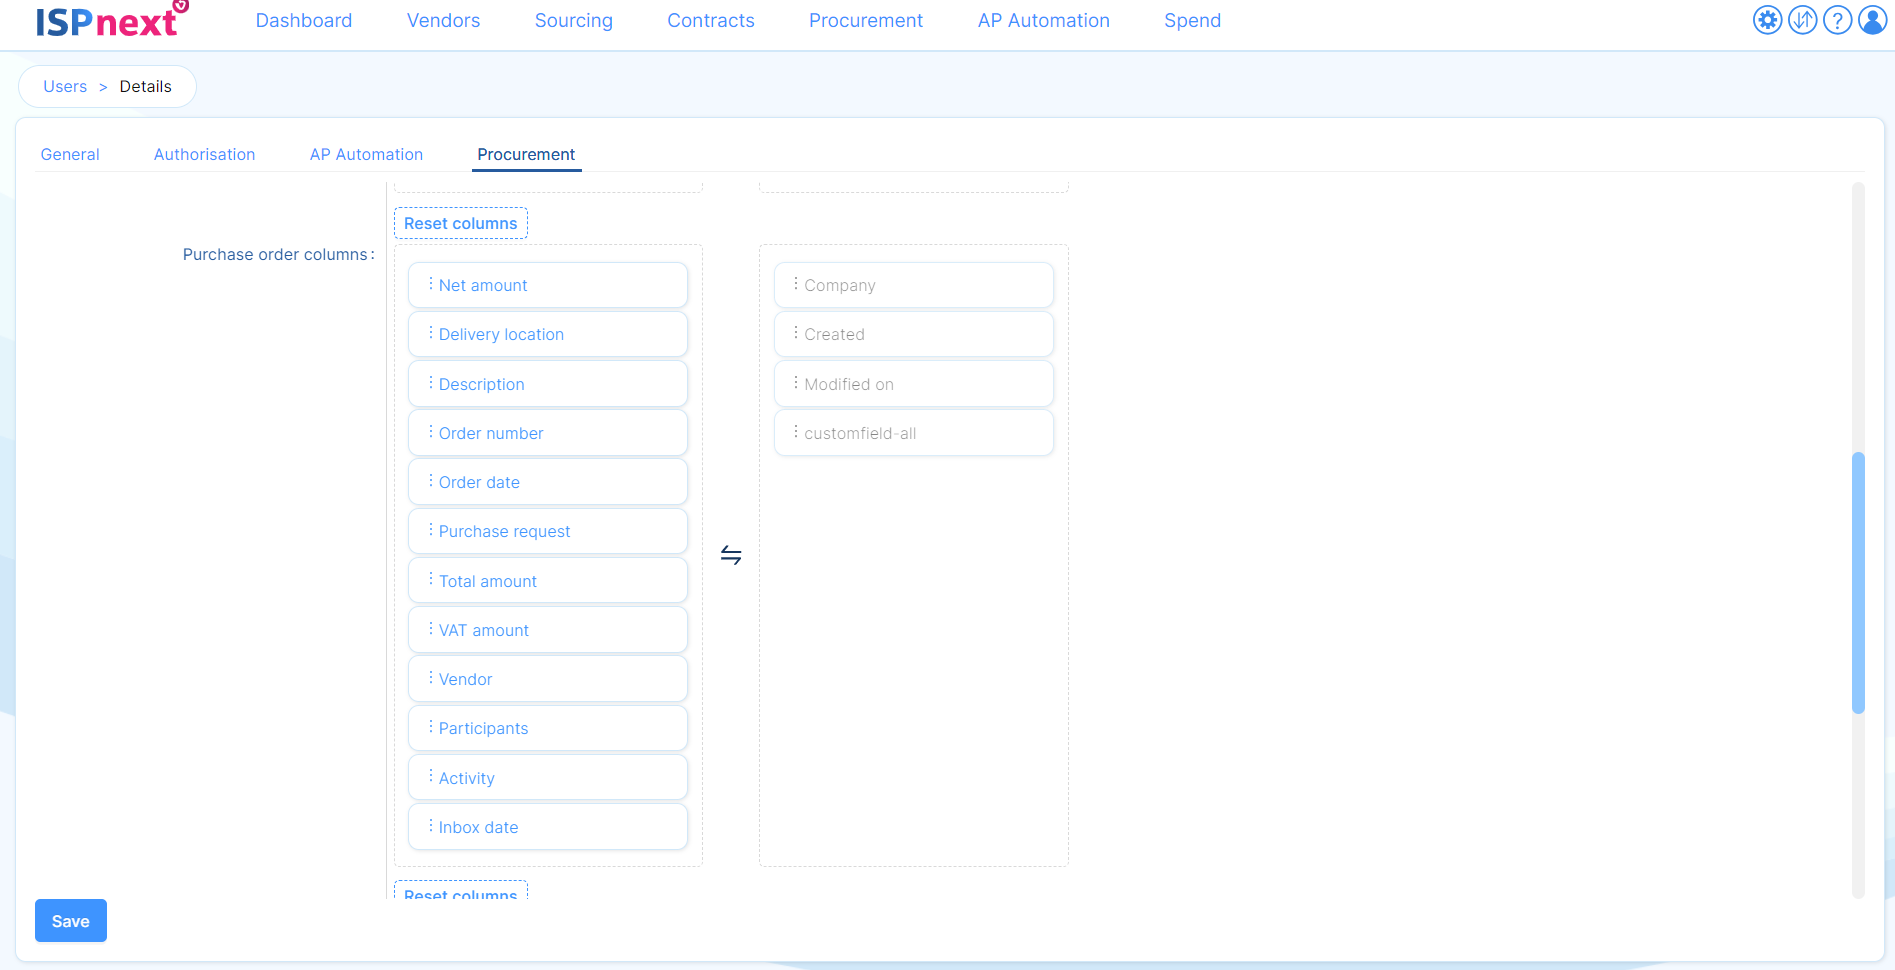Screen dimensions: 1895x970
Task: Click the swap columns arrows icon
Action: (x=731, y=555)
